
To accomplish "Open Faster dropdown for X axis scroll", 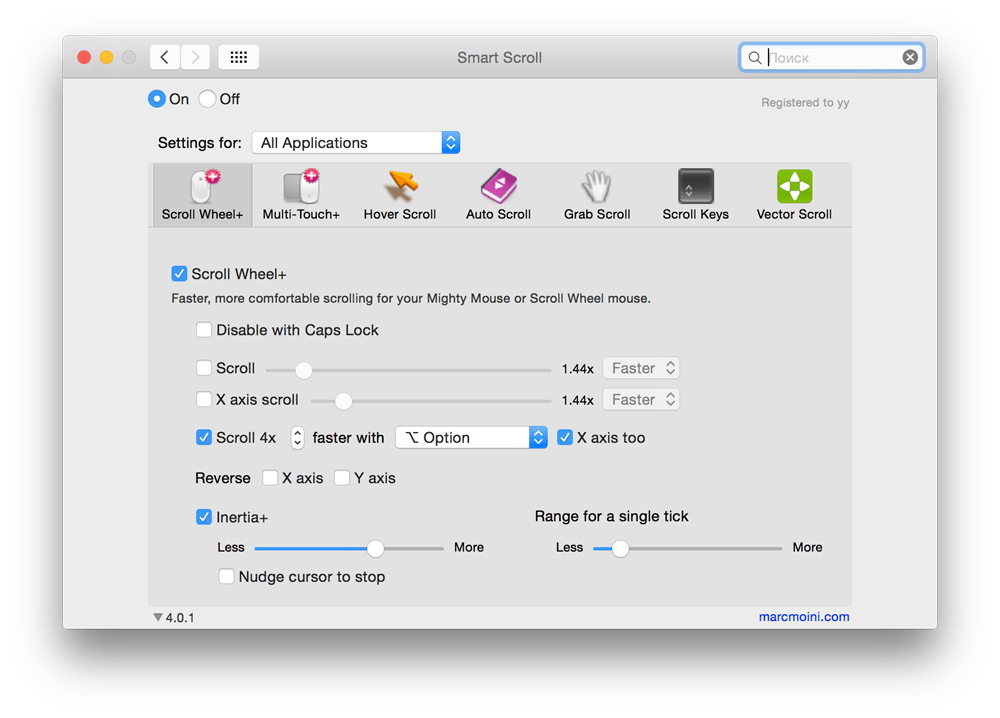I will (x=641, y=399).
